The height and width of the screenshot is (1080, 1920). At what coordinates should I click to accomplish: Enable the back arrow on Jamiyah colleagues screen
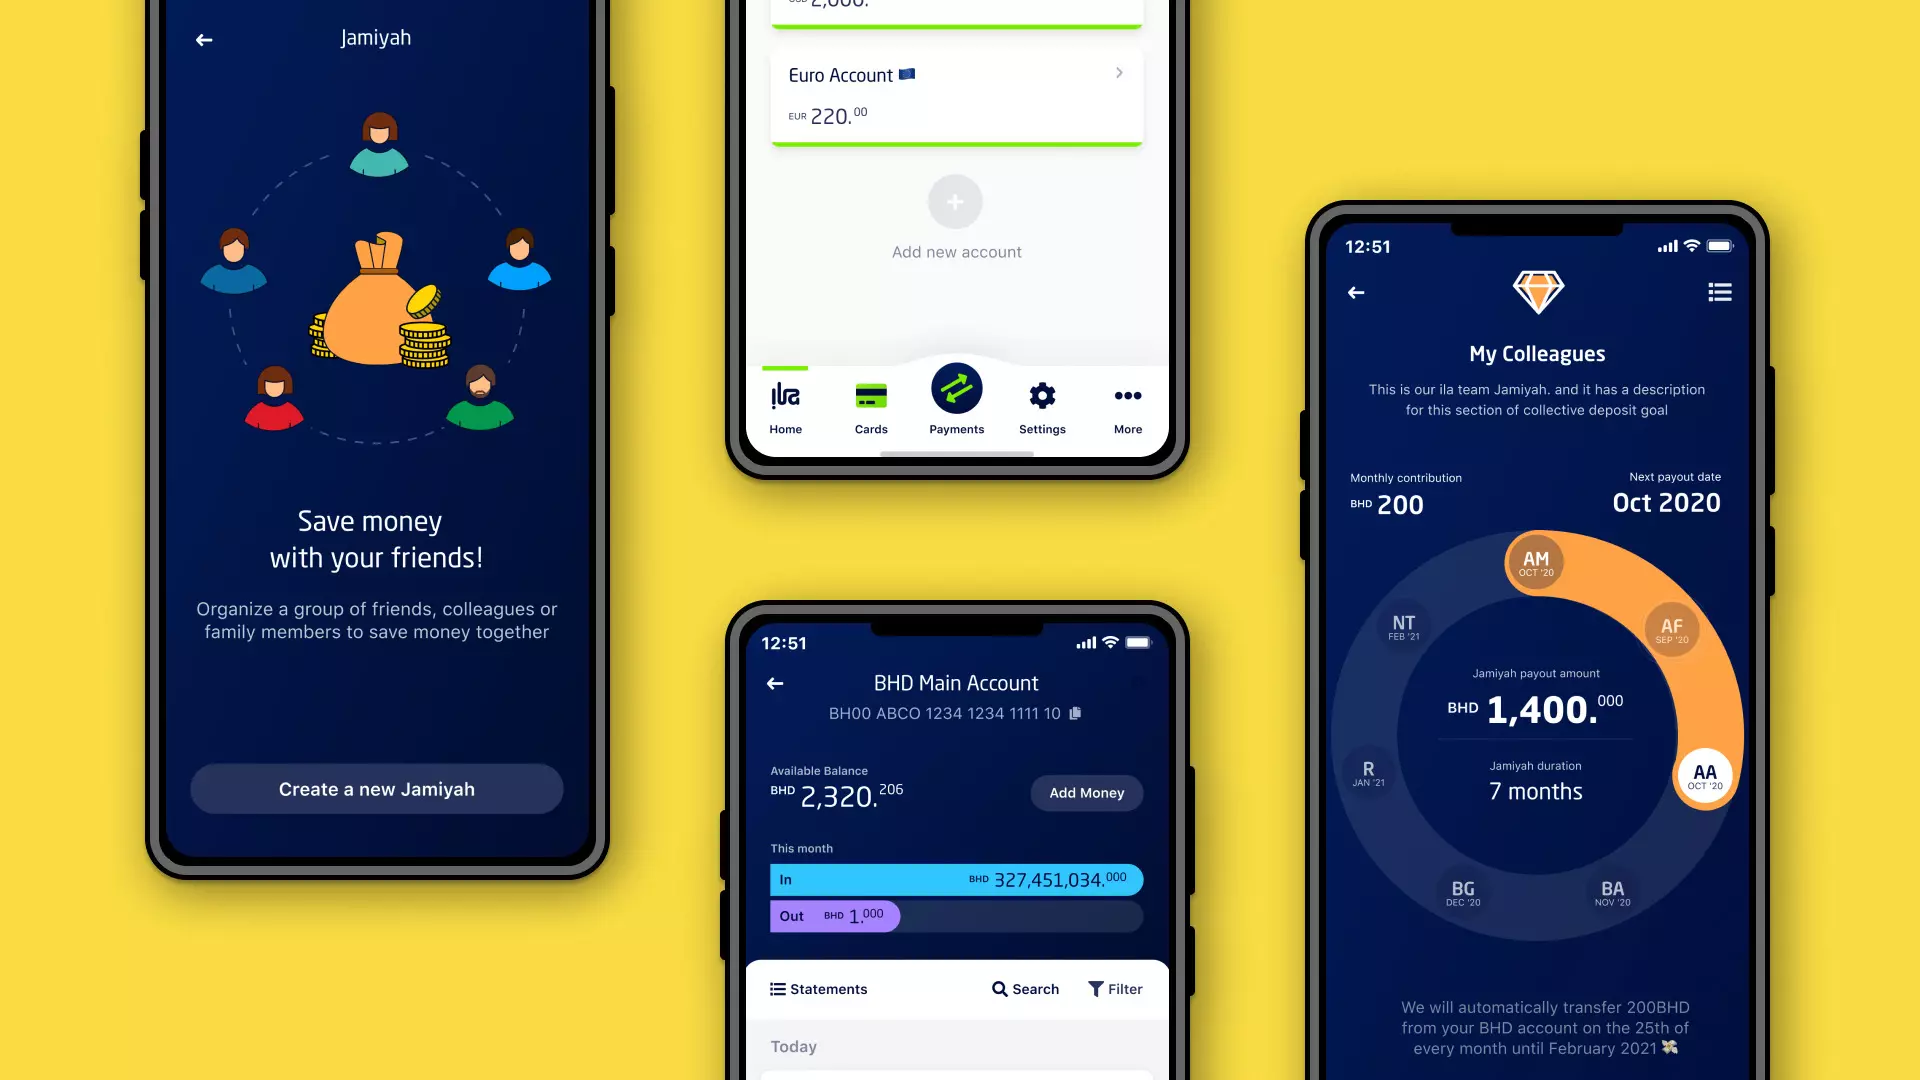pyautogui.click(x=1356, y=293)
